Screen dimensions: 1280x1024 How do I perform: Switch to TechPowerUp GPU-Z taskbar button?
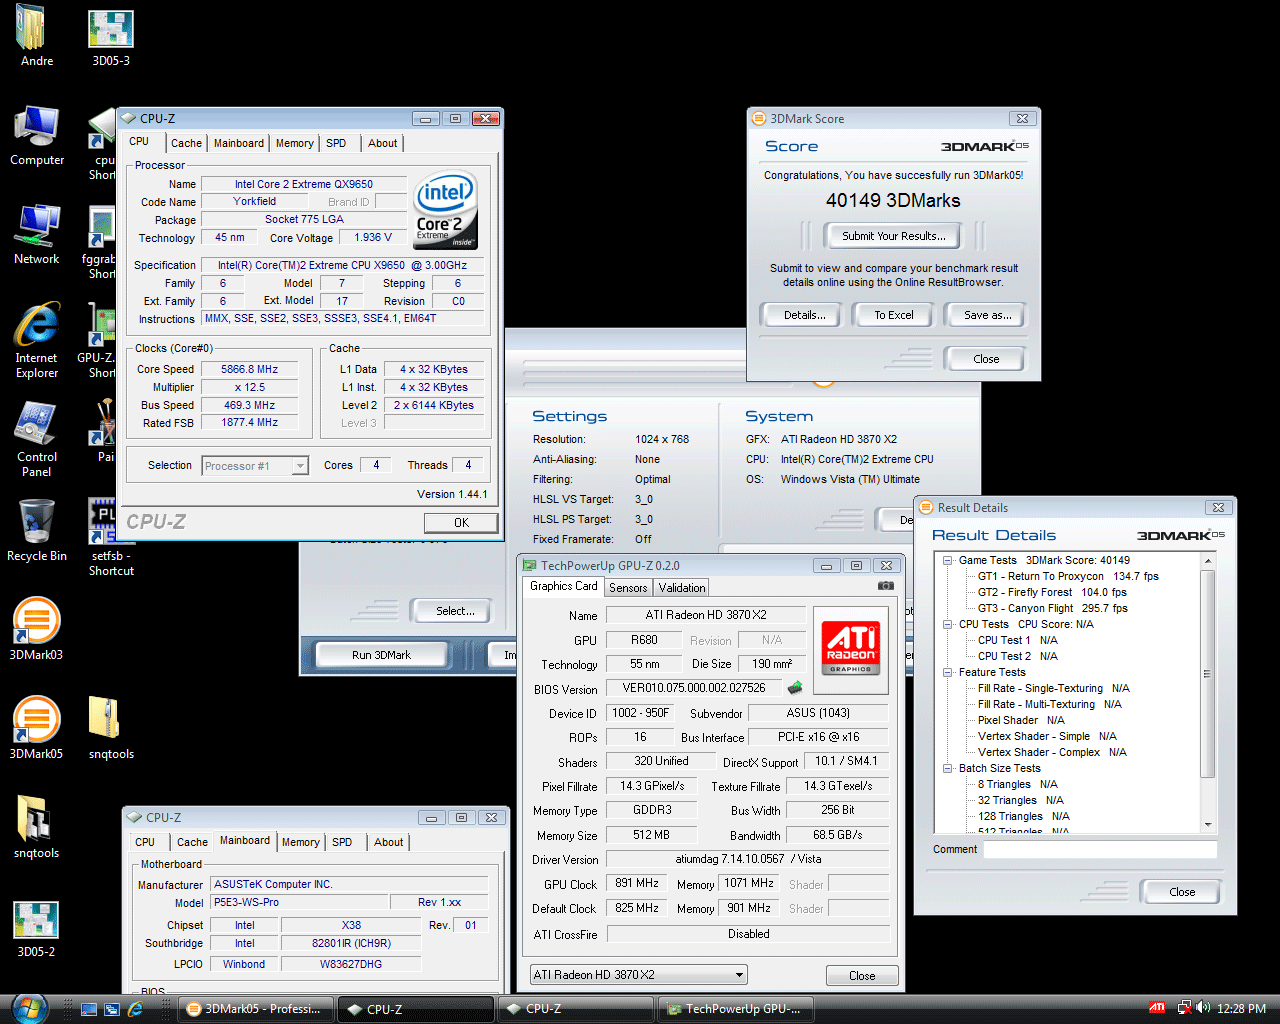[735, 1009]
